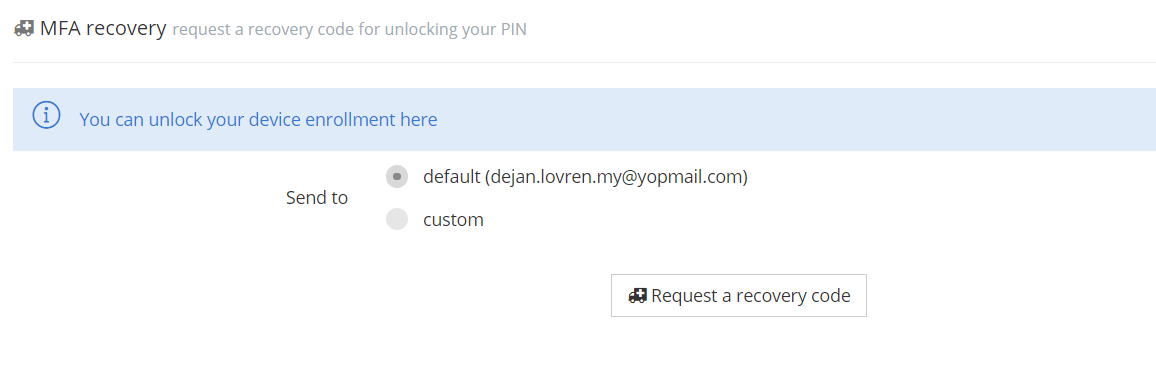Click the subtitle about unlocking your PIN

[349, 30]
